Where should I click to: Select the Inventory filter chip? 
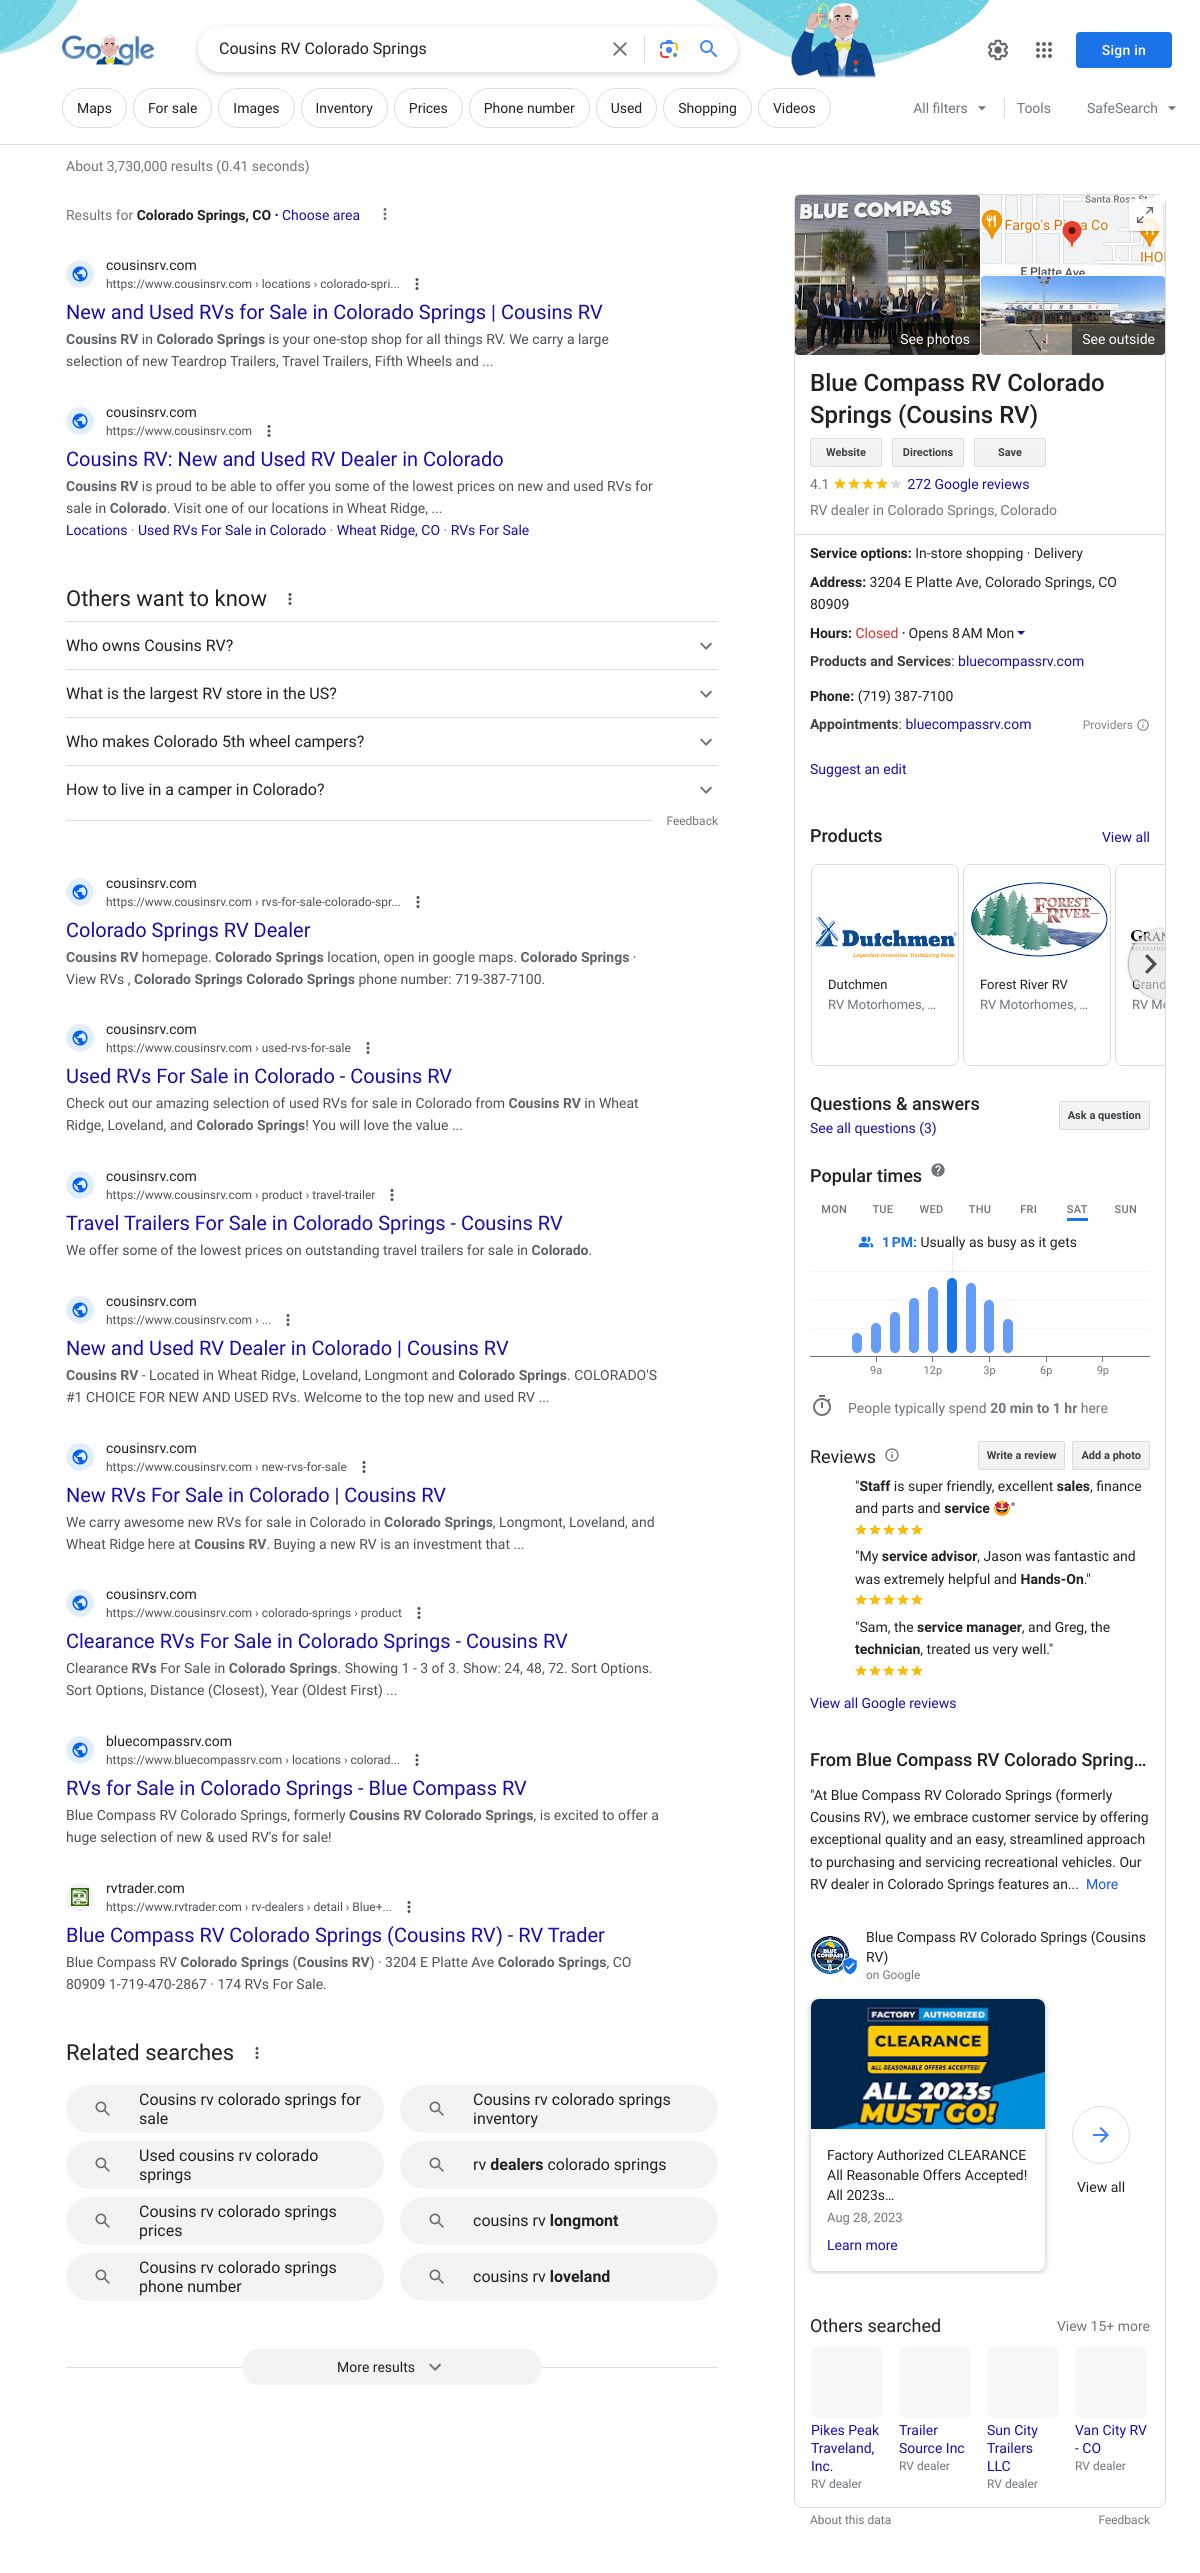point(343,108)
